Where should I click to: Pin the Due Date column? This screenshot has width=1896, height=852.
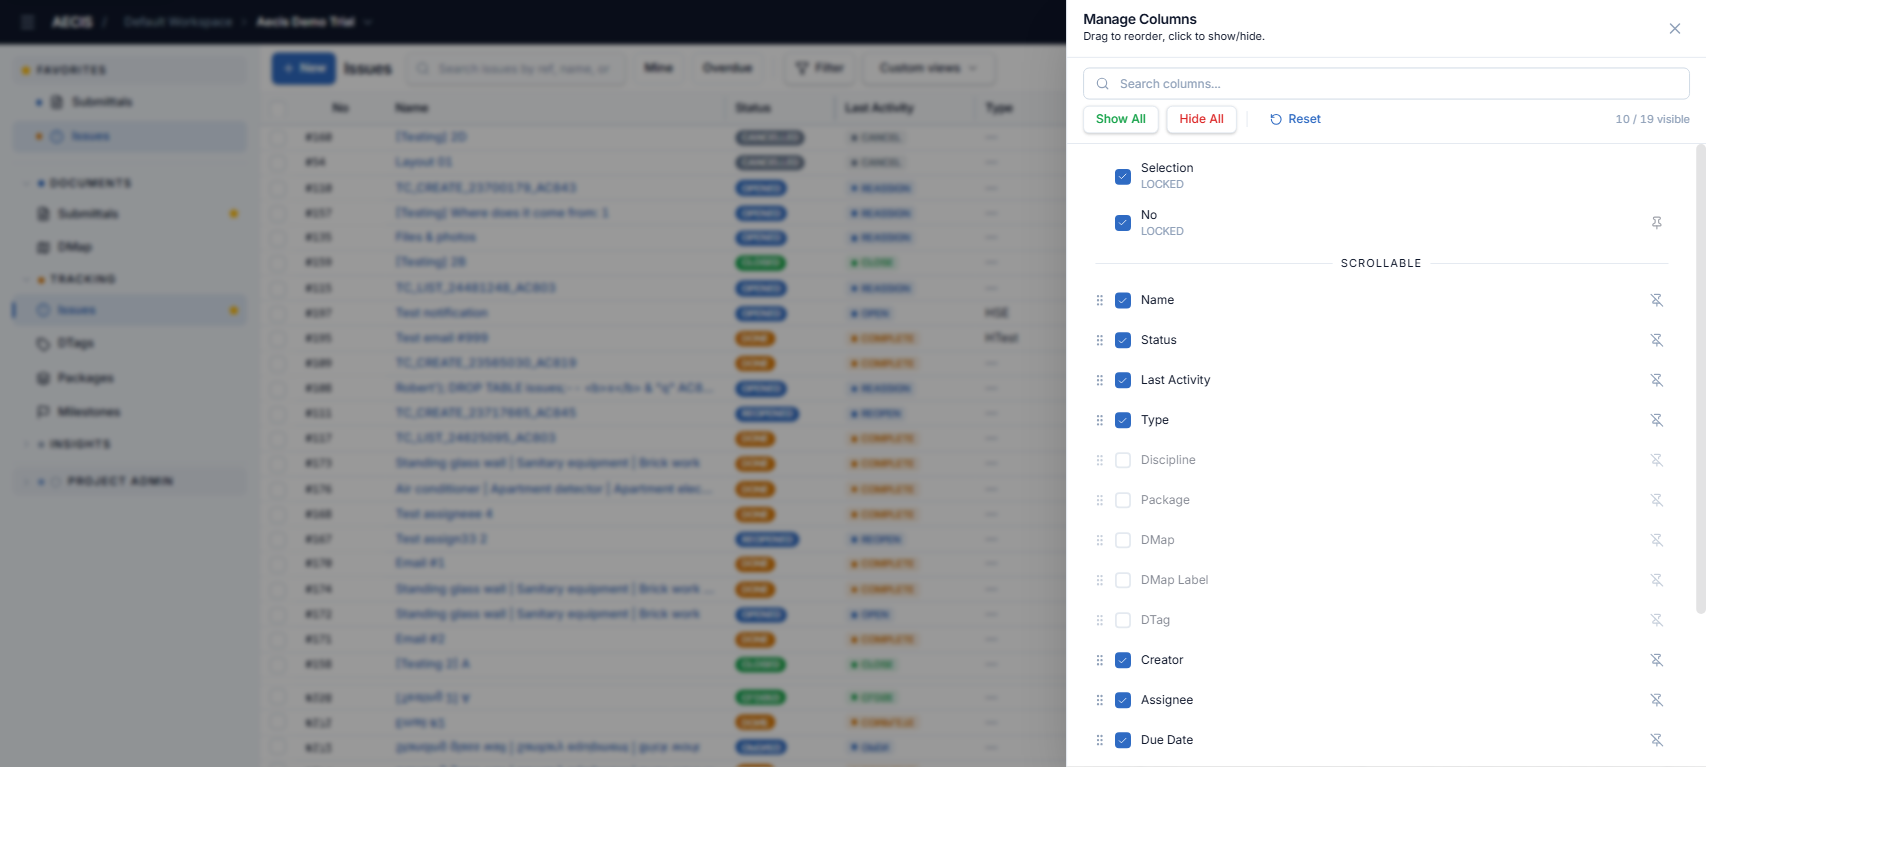pyautogui.click(x=1656, y=740)
